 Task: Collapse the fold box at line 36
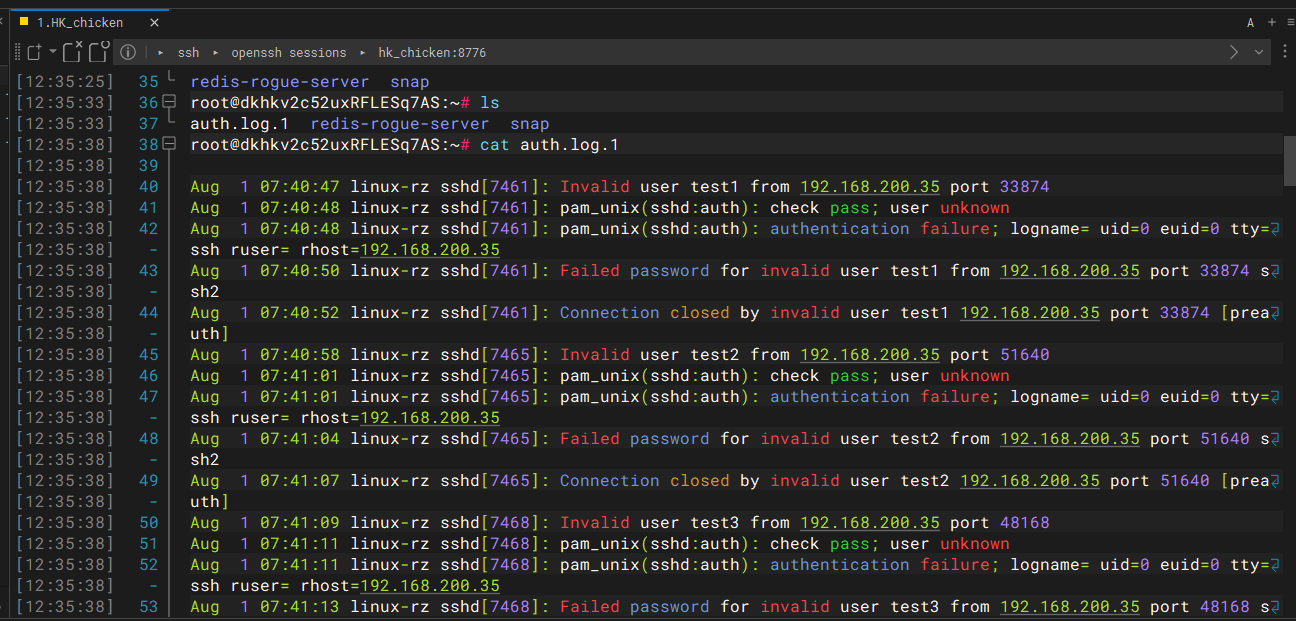pyautogui.click(x=169, y=102)
